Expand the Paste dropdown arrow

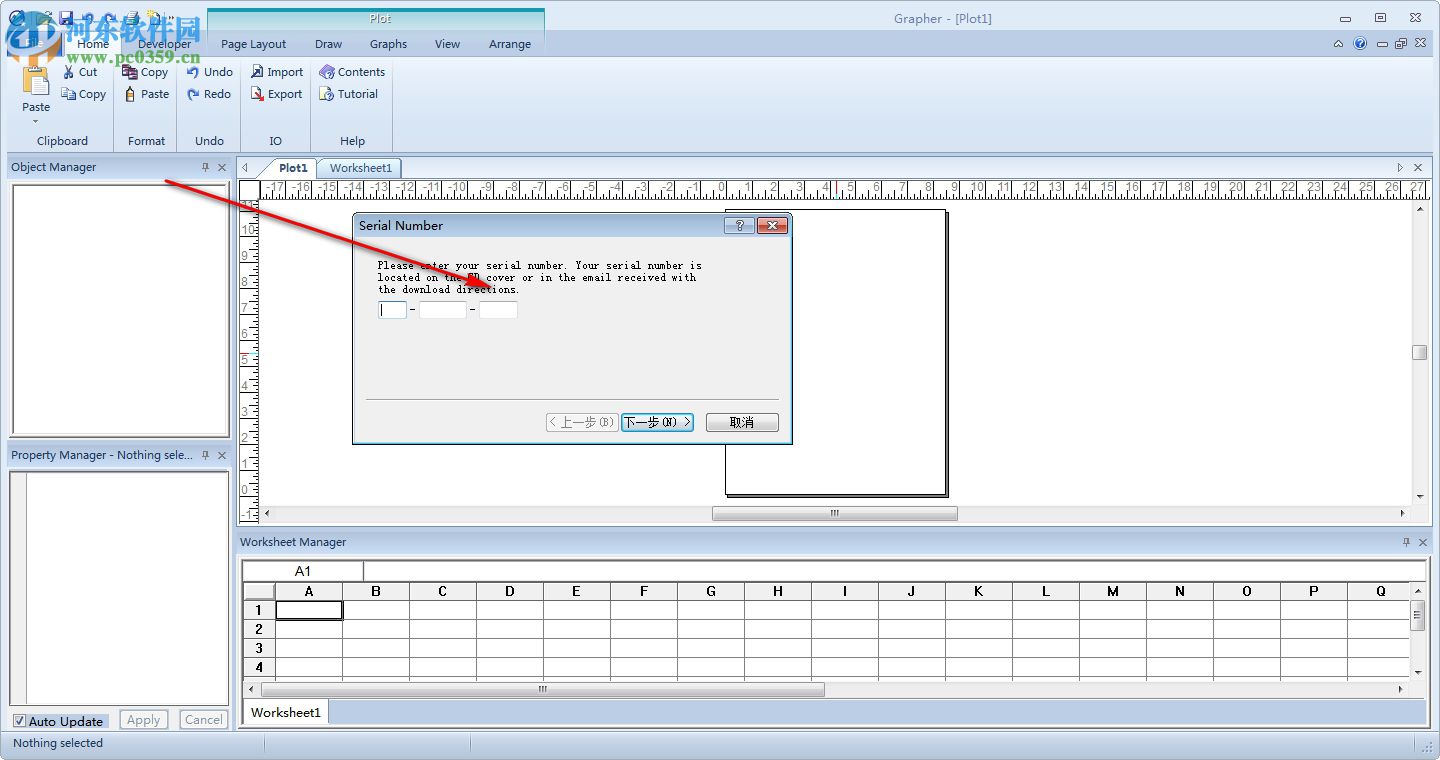[36, 122]
